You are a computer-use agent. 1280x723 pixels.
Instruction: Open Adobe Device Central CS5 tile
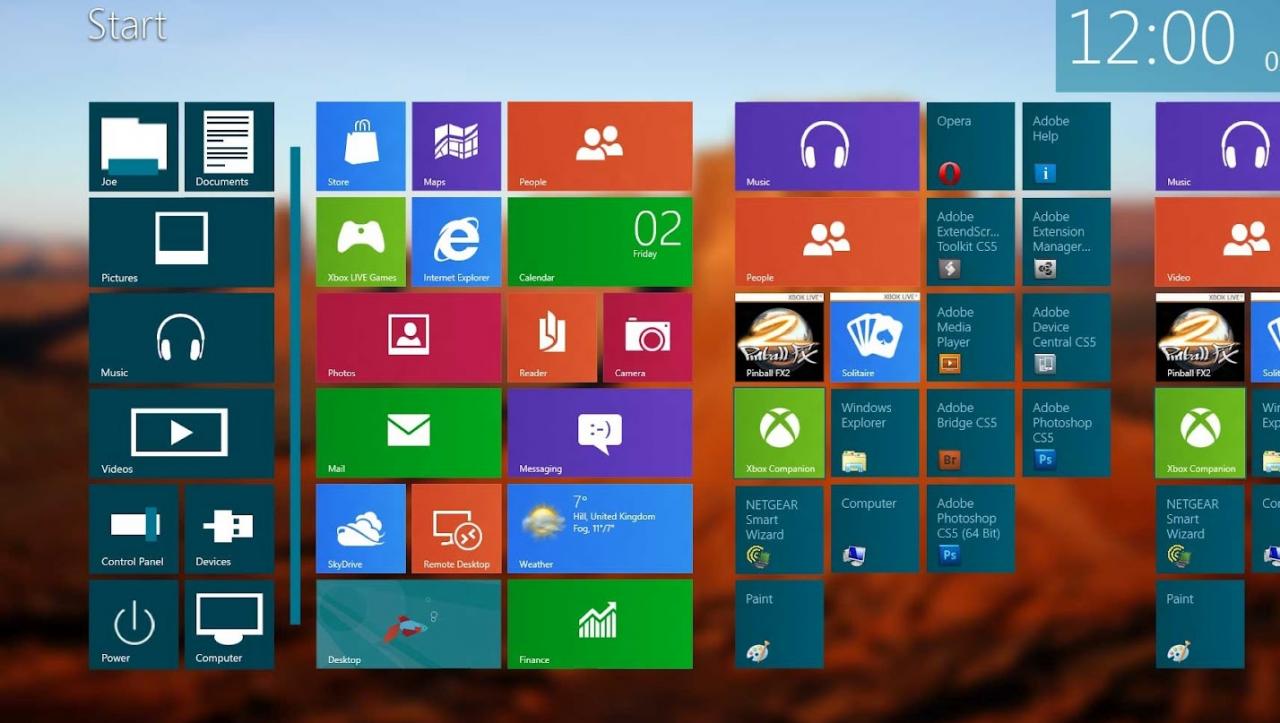[x=1066, y=337]
